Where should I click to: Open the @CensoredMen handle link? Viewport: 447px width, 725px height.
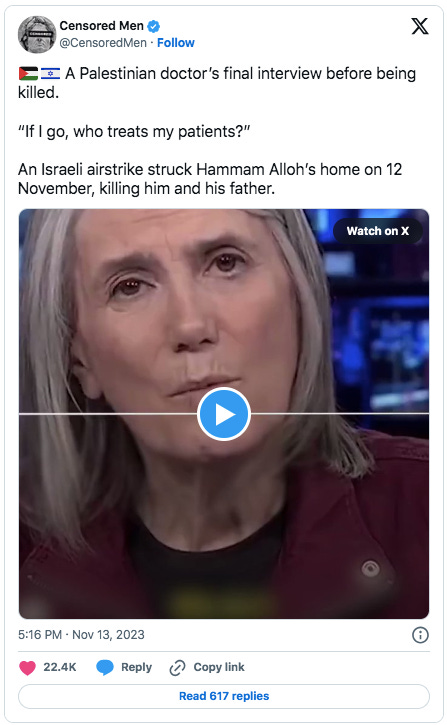coord(103,43)
